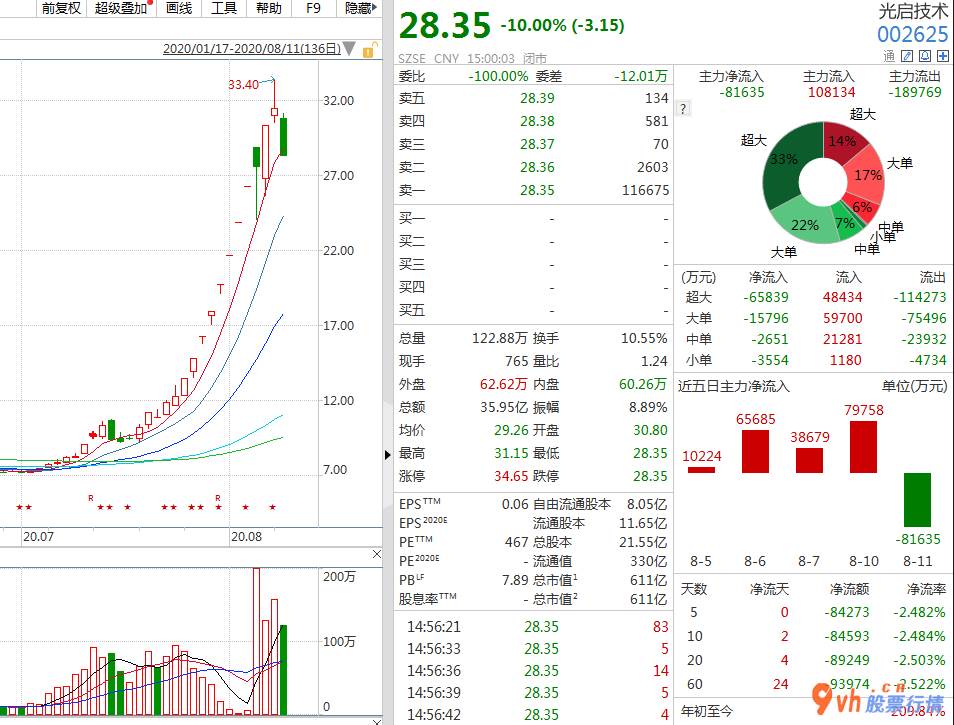Click the 8-6 red bar of 65685

coord(755,451)
